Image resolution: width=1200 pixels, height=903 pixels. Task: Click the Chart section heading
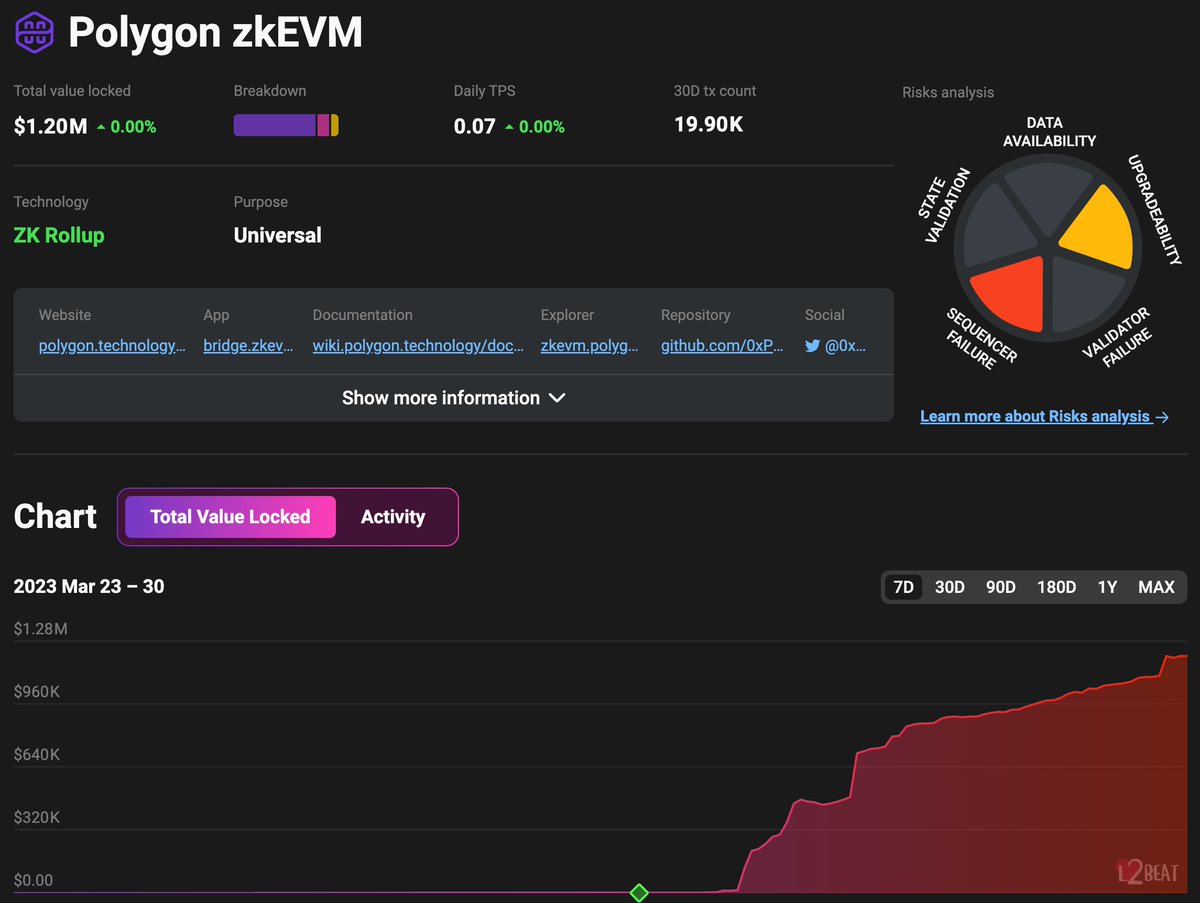(55, 517)
